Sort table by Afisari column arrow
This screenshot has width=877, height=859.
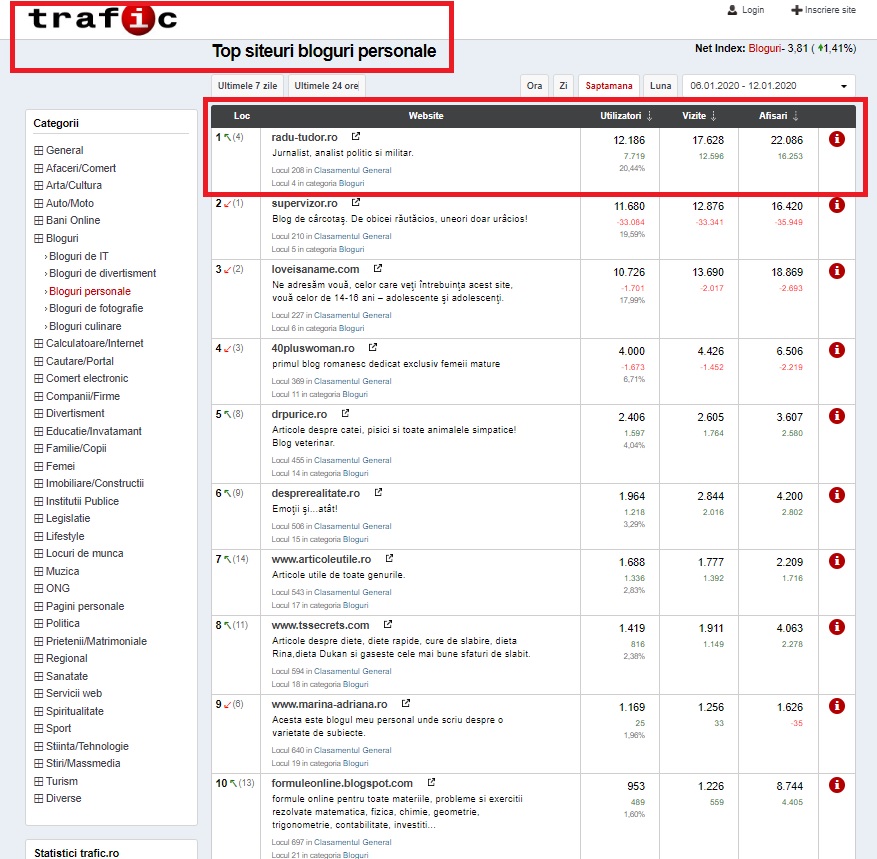pyautogui.click(x=796, y=116)
